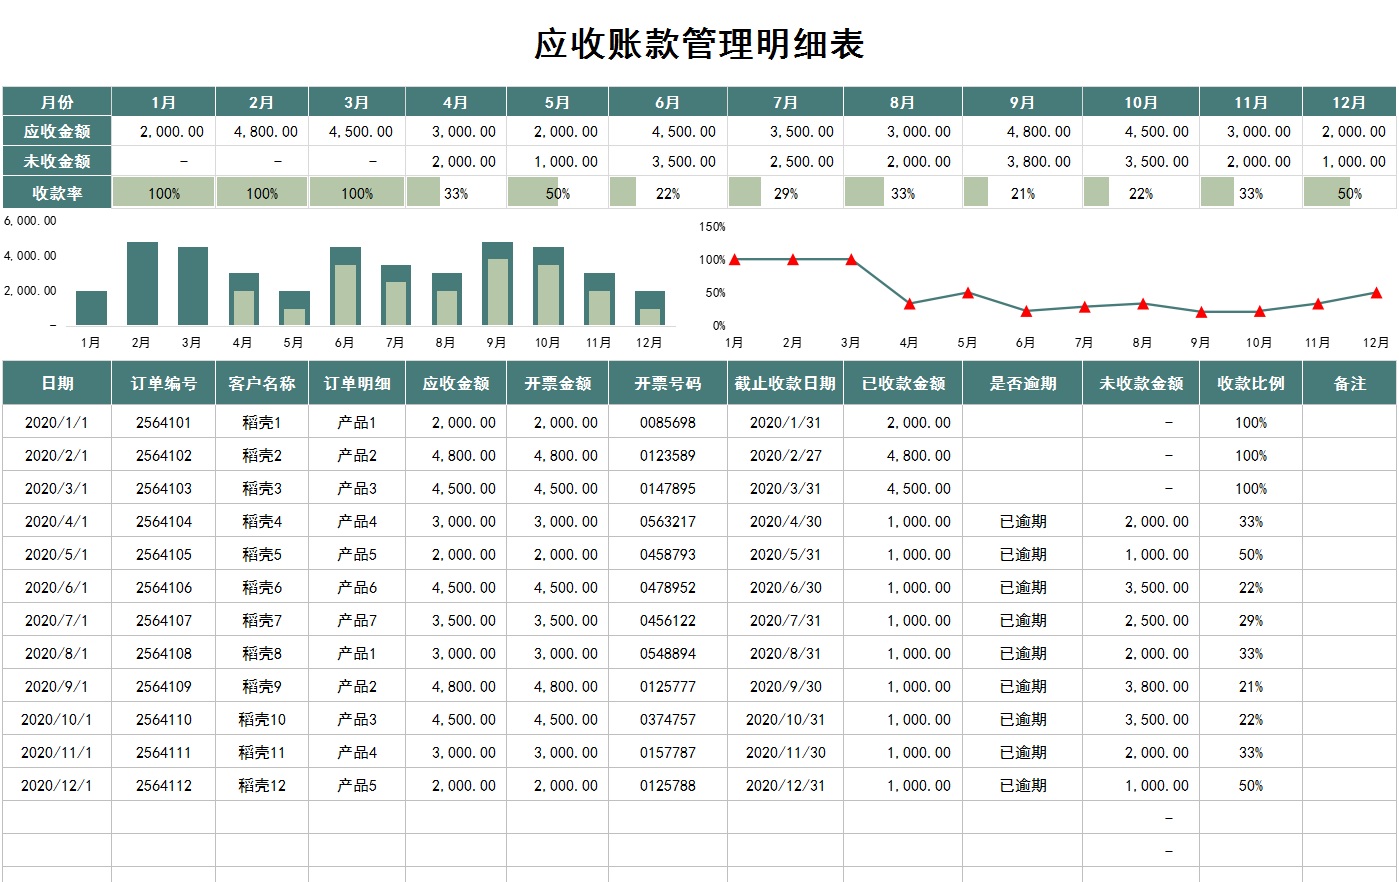The image size is (1399, 882).
Task: Click the red triangle marker at 4月 on line chart
Action: click(908, 303)
